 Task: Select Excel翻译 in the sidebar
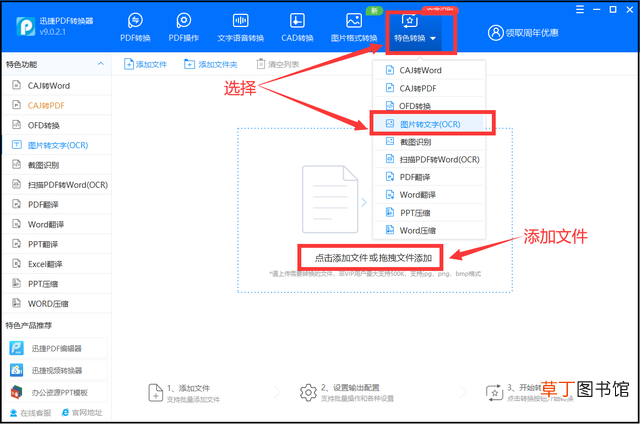click(x=57, y=264)
